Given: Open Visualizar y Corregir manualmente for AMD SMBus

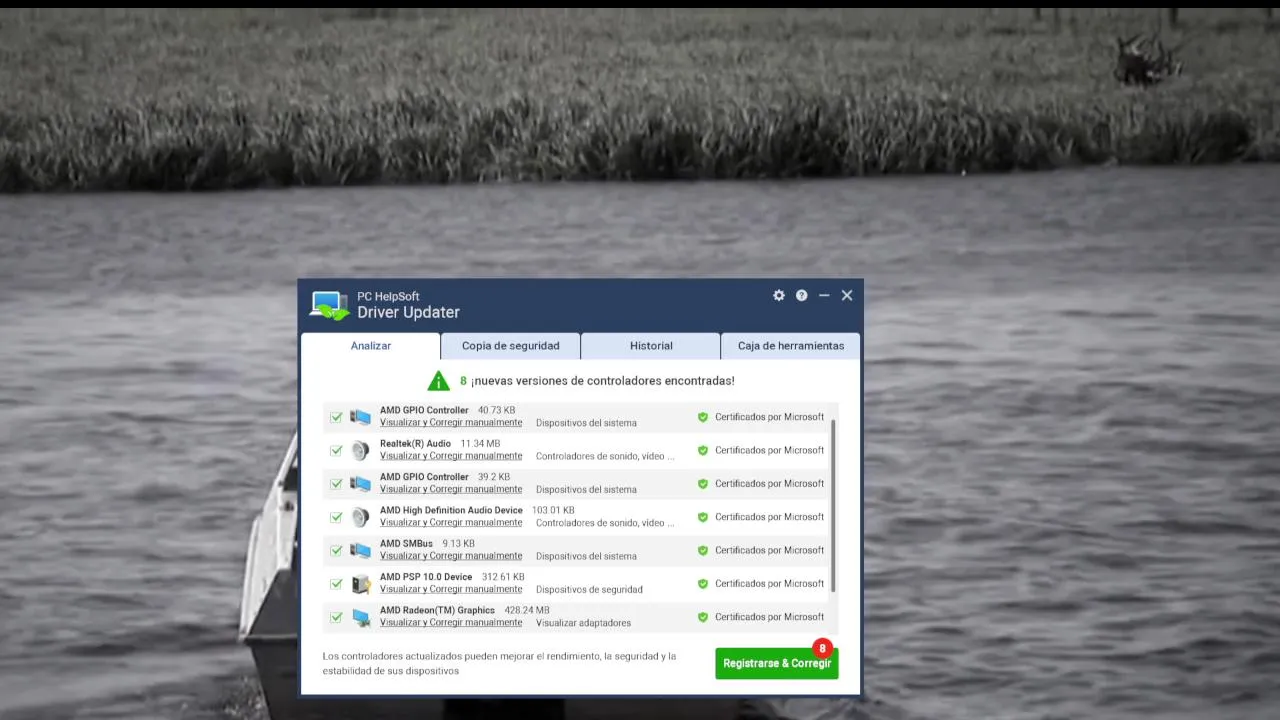Looking at the screenshot, I should coord(451,556).
